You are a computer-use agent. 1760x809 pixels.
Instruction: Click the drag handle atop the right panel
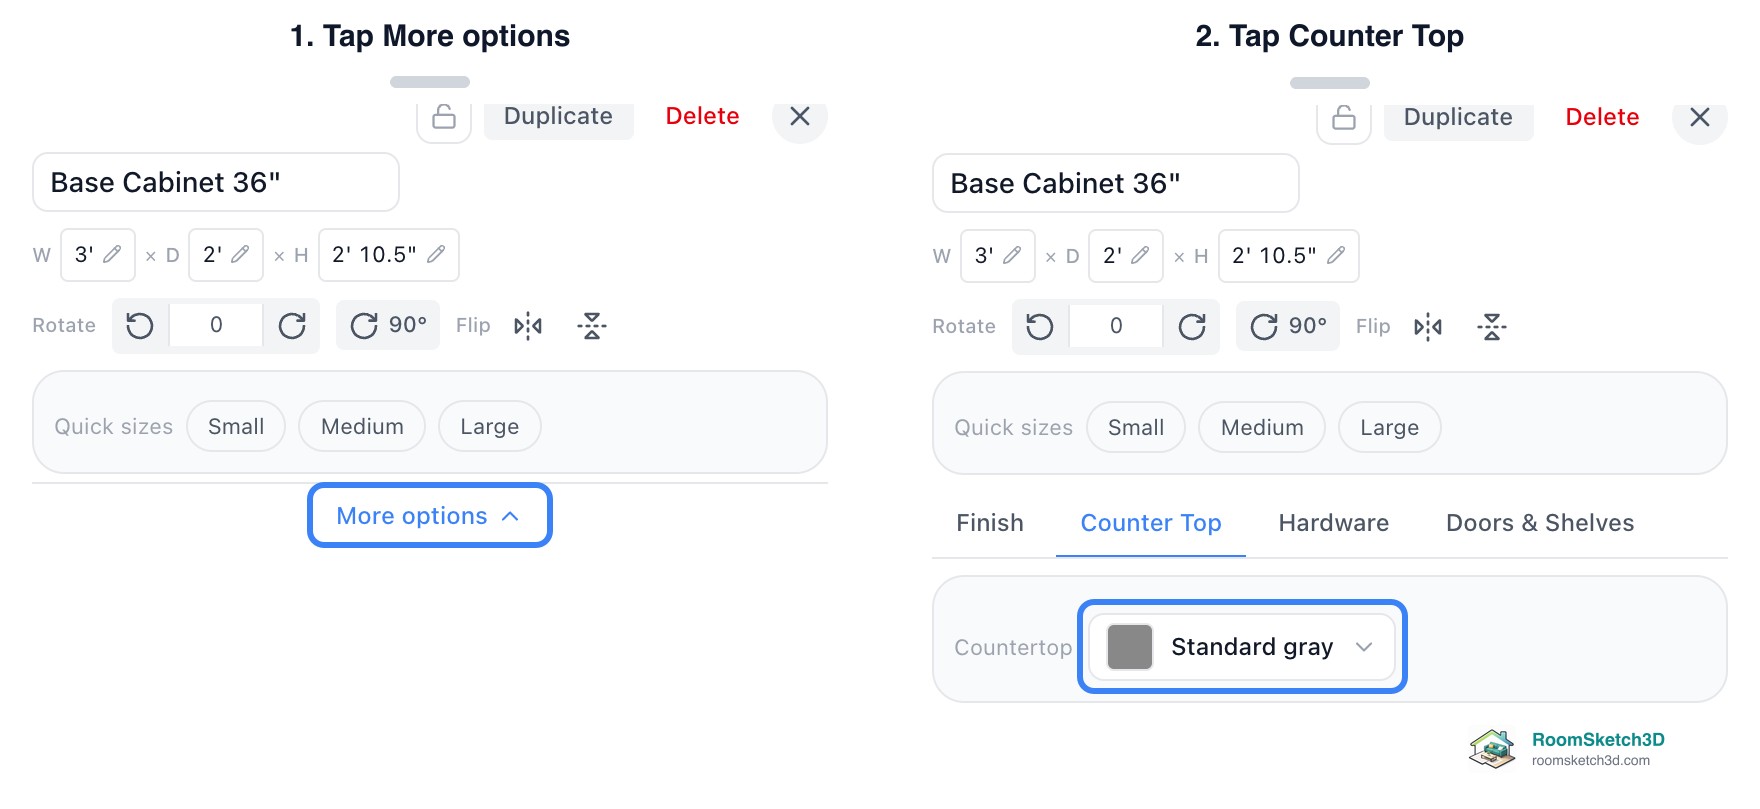pyautogui.click(x=1330, y=83)
